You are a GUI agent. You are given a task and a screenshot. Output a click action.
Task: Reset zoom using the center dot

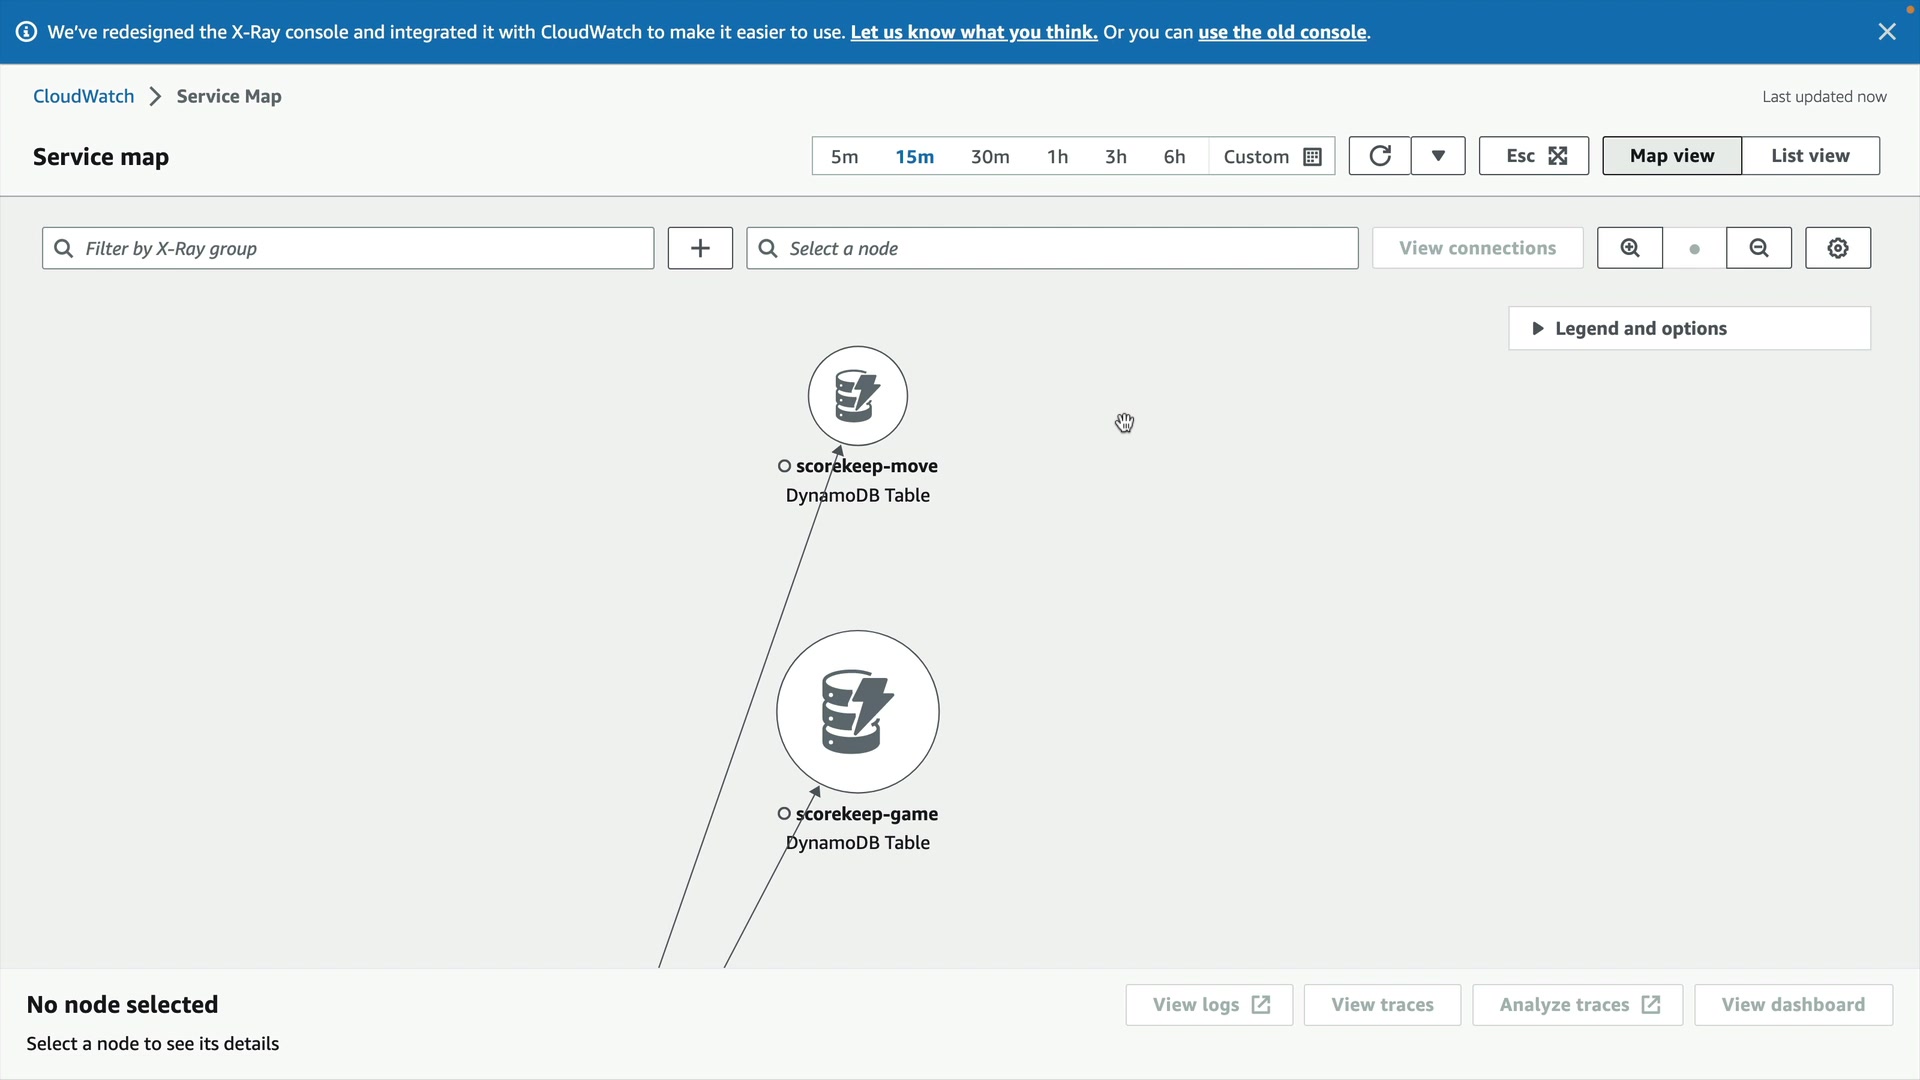coord(1694,249)
